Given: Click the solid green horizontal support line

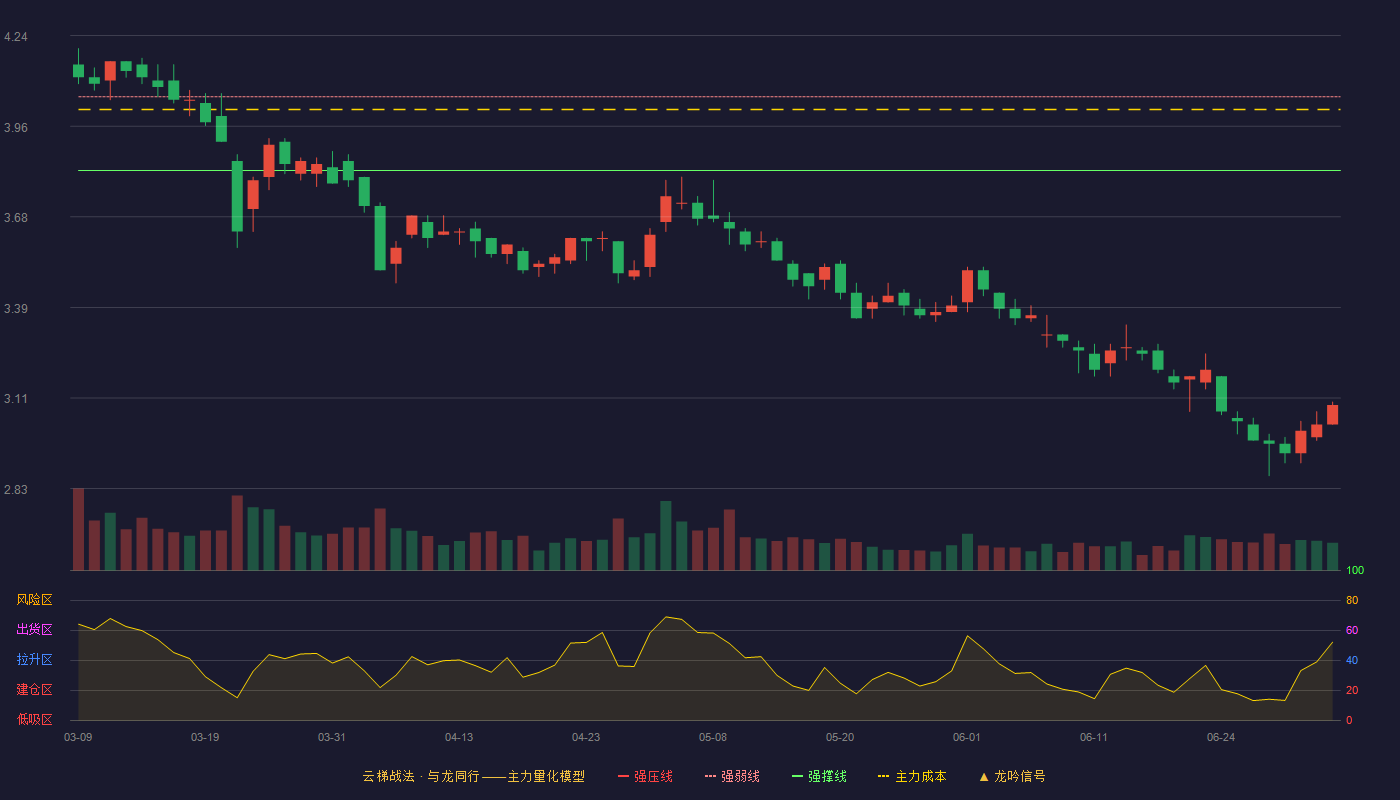Looking at the screenshot, I should click(709, 171).
